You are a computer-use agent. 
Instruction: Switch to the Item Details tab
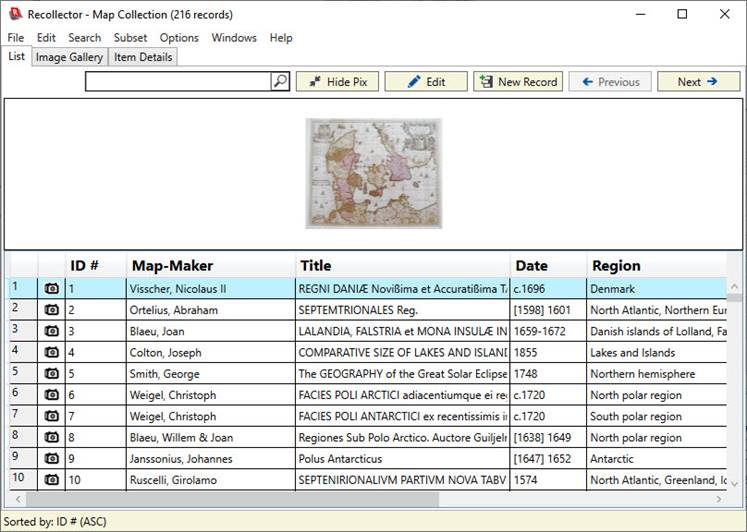pos(143,57)
